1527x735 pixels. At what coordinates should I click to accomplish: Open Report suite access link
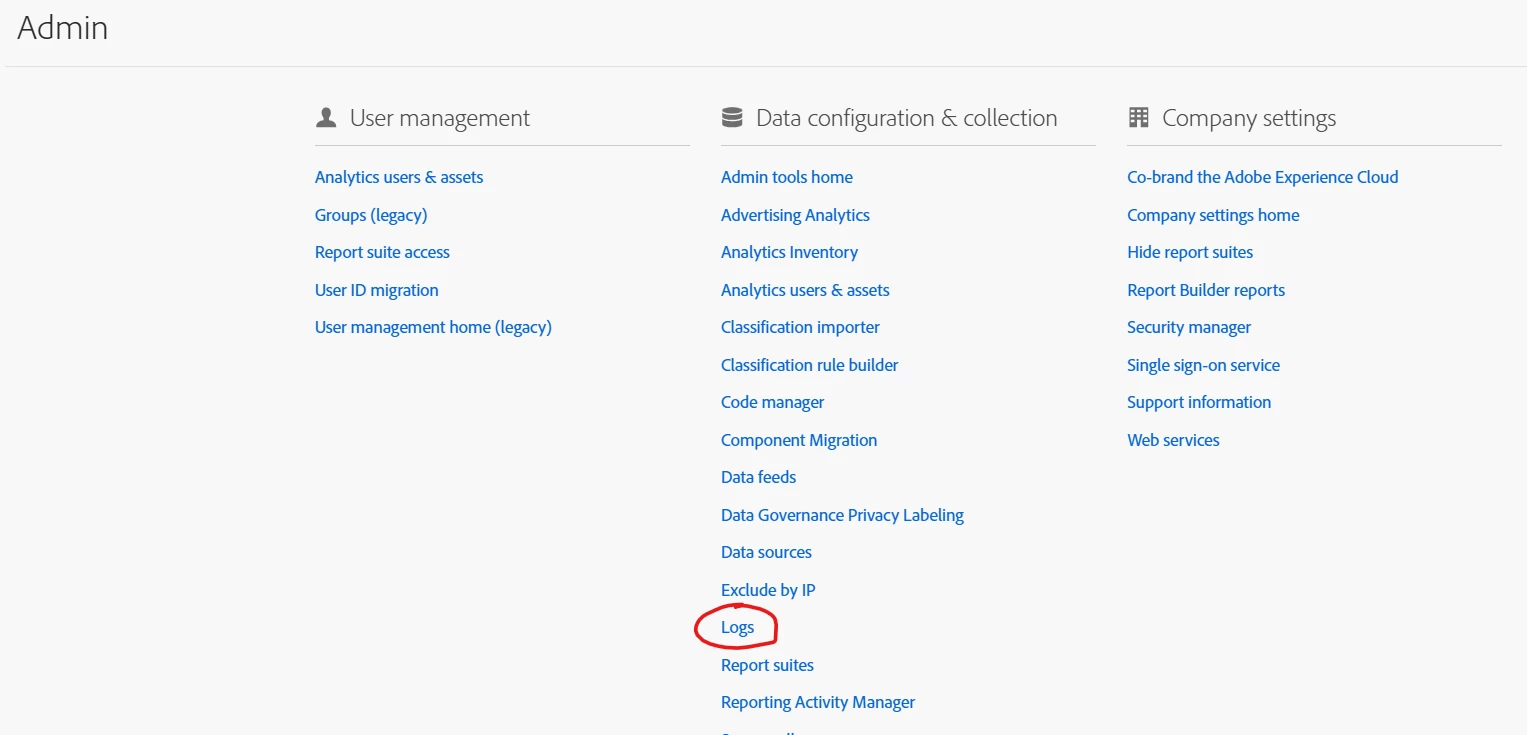pyautogui.click(x=382, y=252)
